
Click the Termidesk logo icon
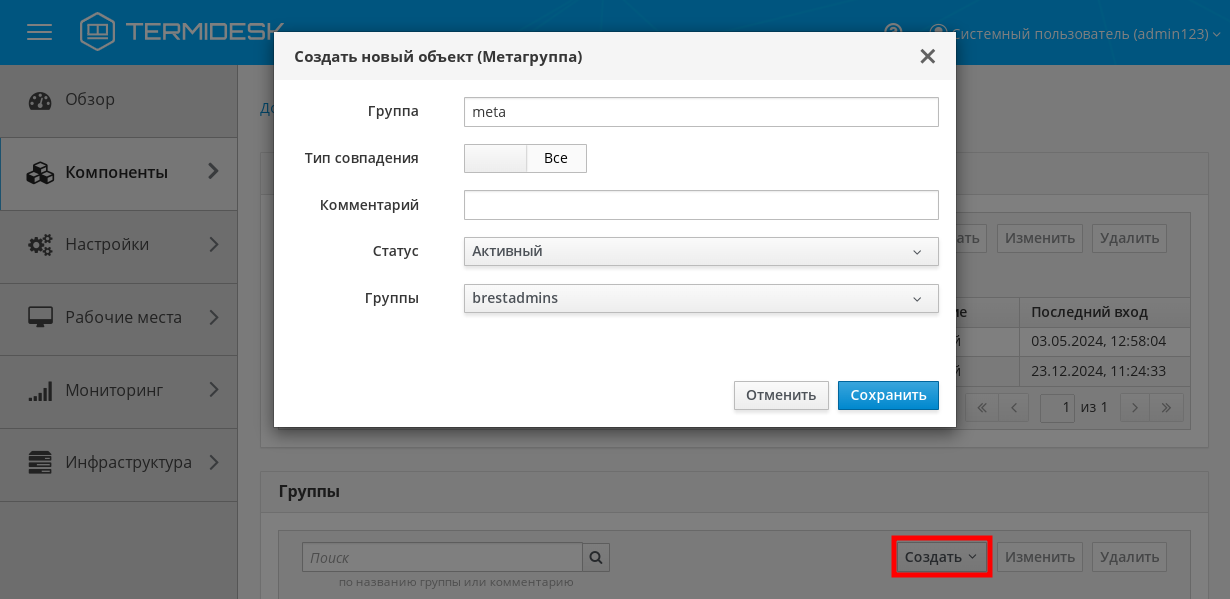(x=97, y=32)
